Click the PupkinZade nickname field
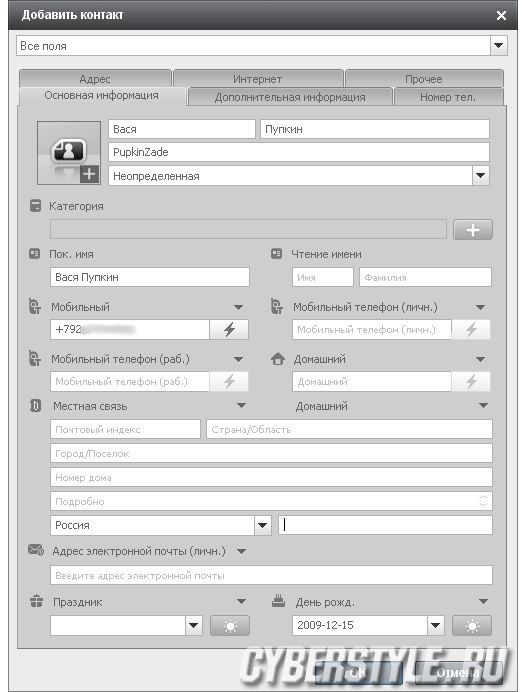 point(299,152)
